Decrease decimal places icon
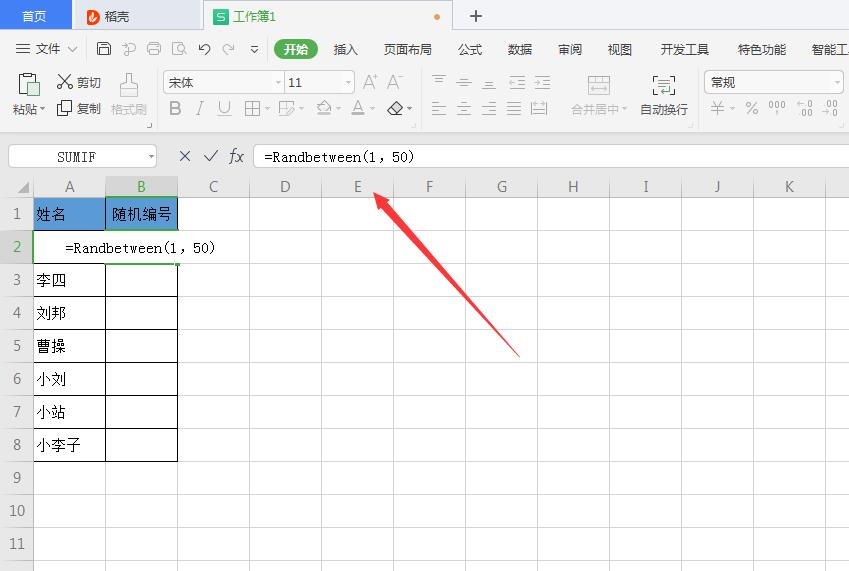849x571 pixels. [830, 108]
